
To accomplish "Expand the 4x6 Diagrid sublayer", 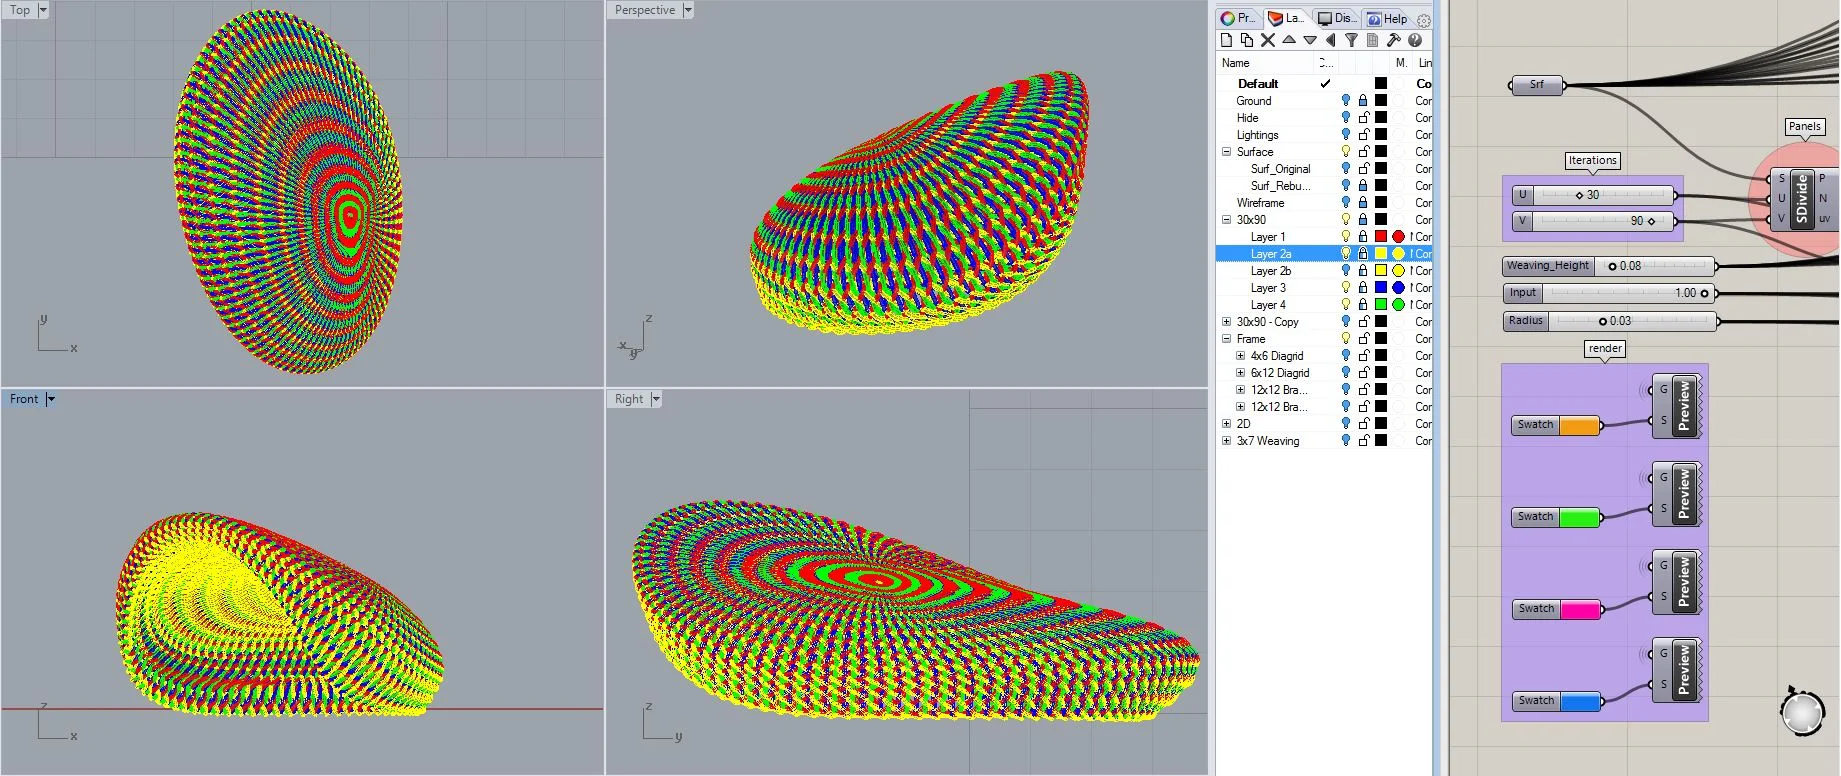I will 1241,356.
